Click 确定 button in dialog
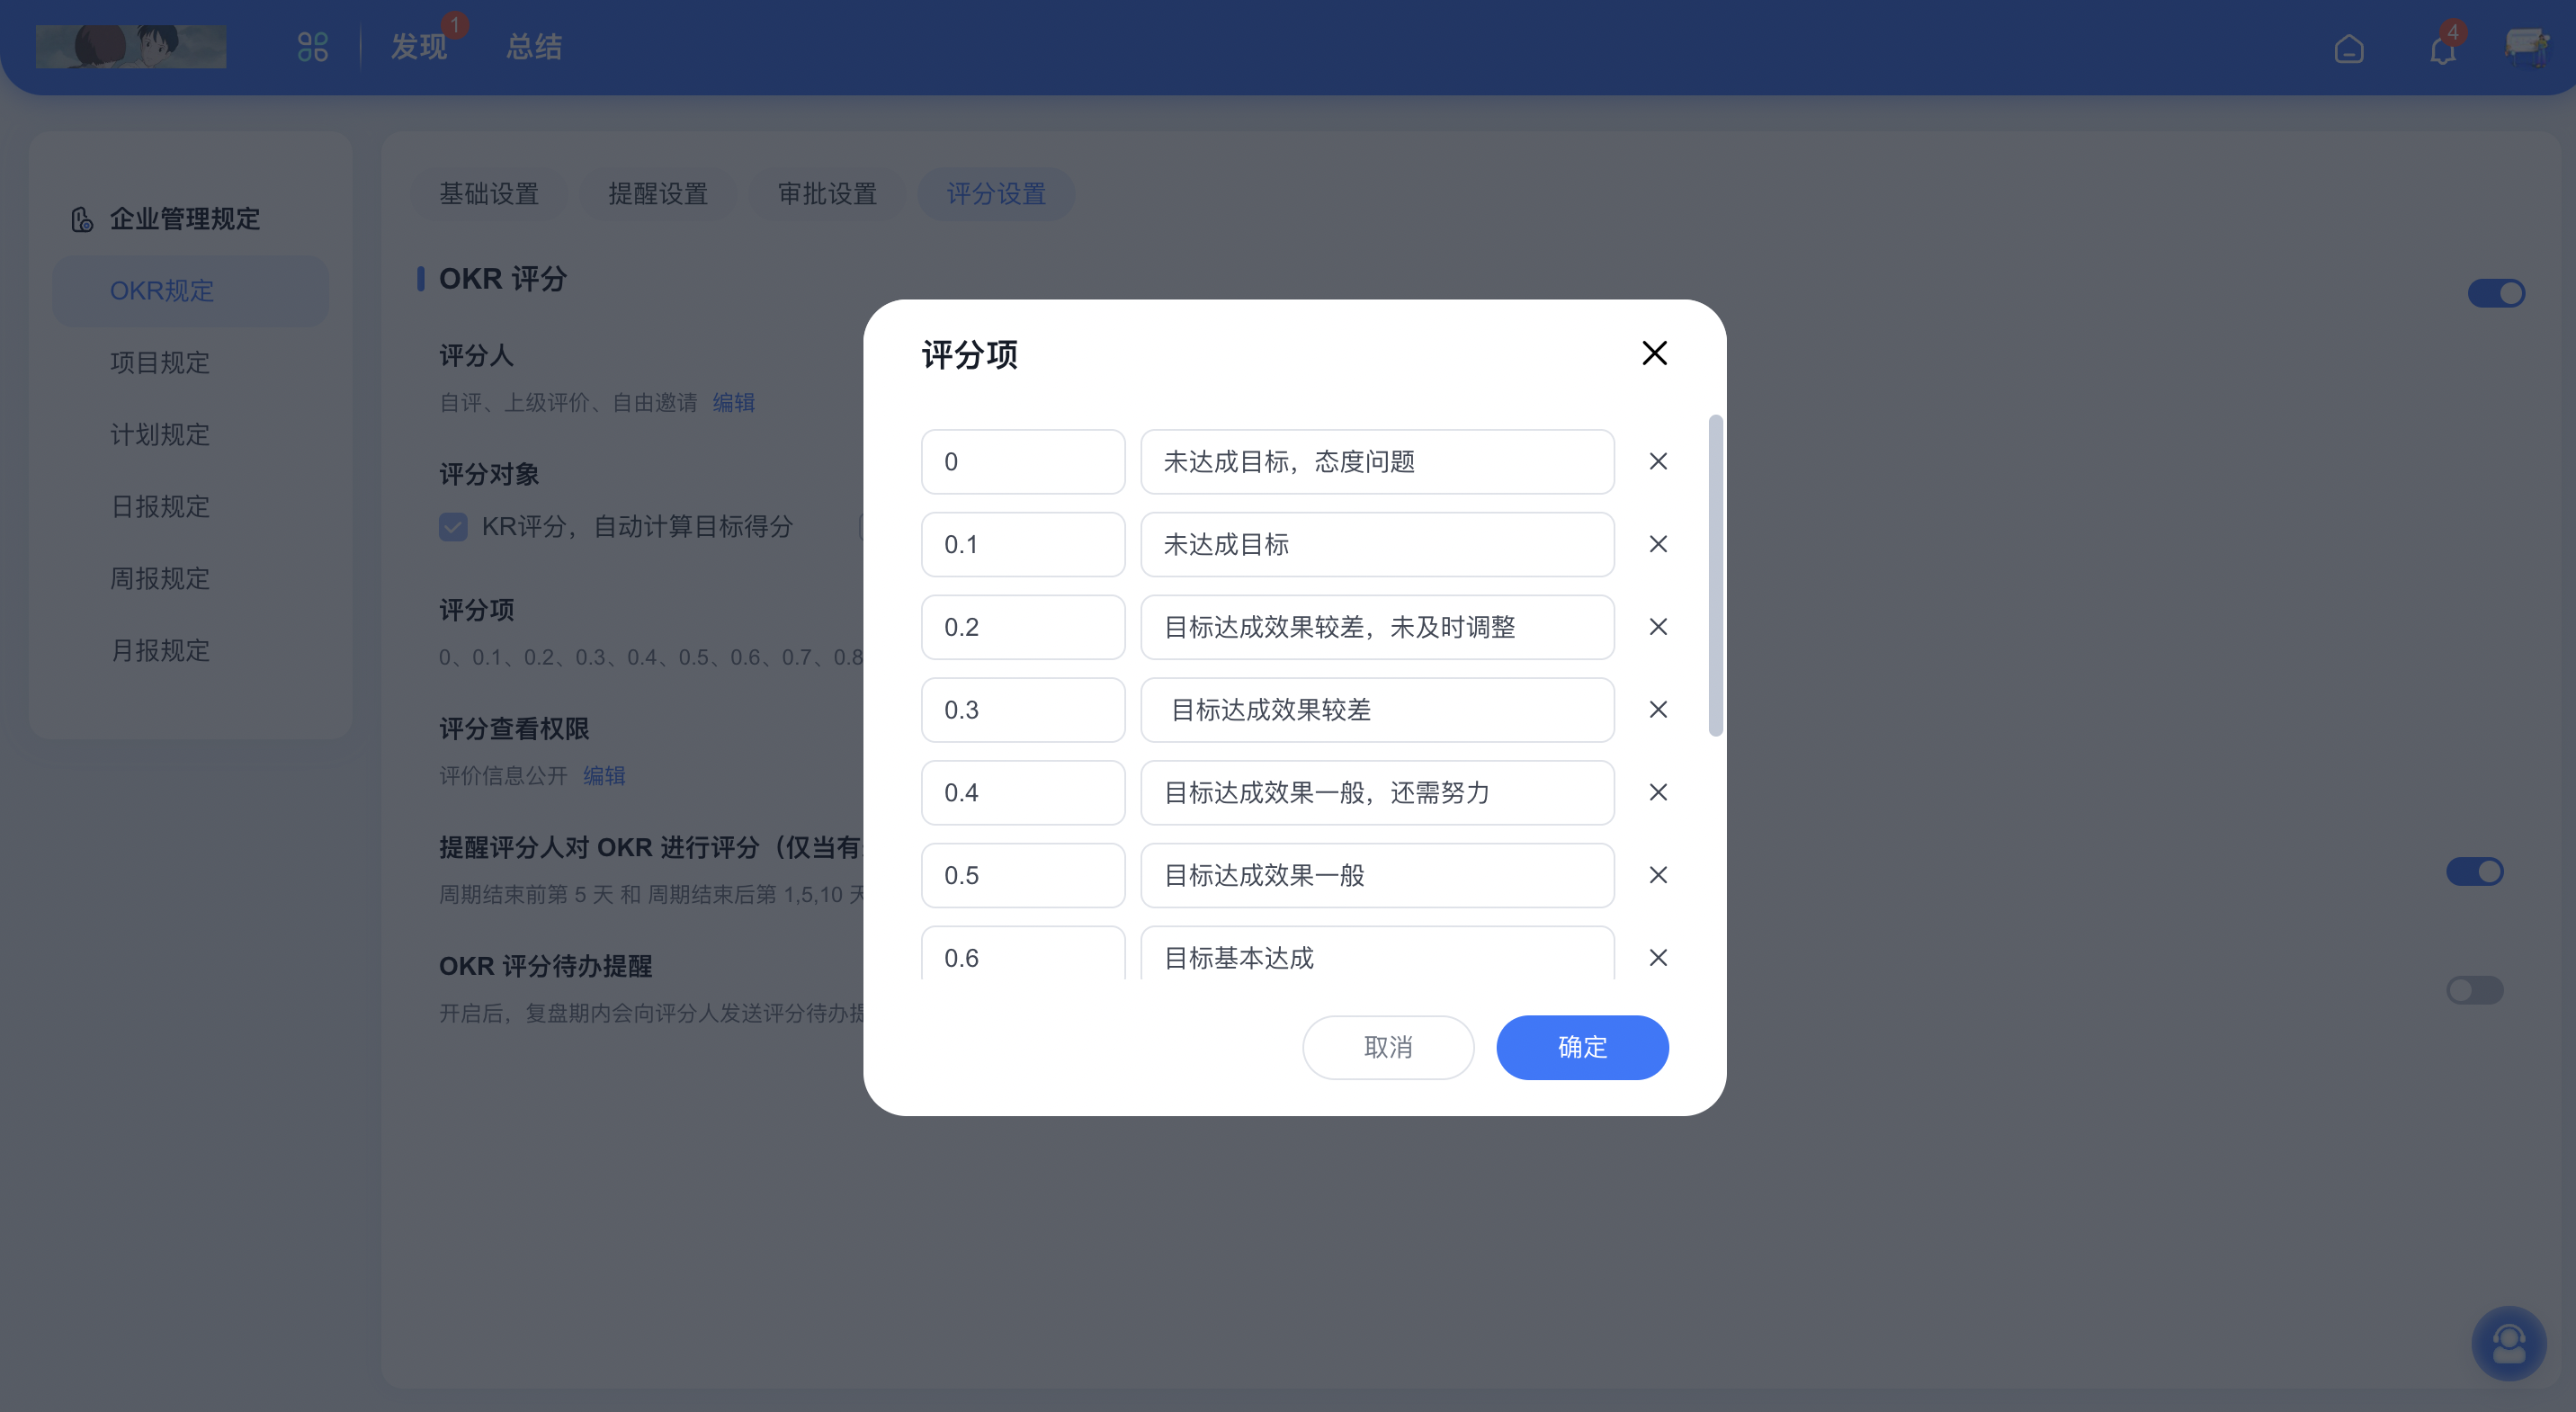Image resolution: width=2576 pixels, height=1412 pixels. 1582,1047
